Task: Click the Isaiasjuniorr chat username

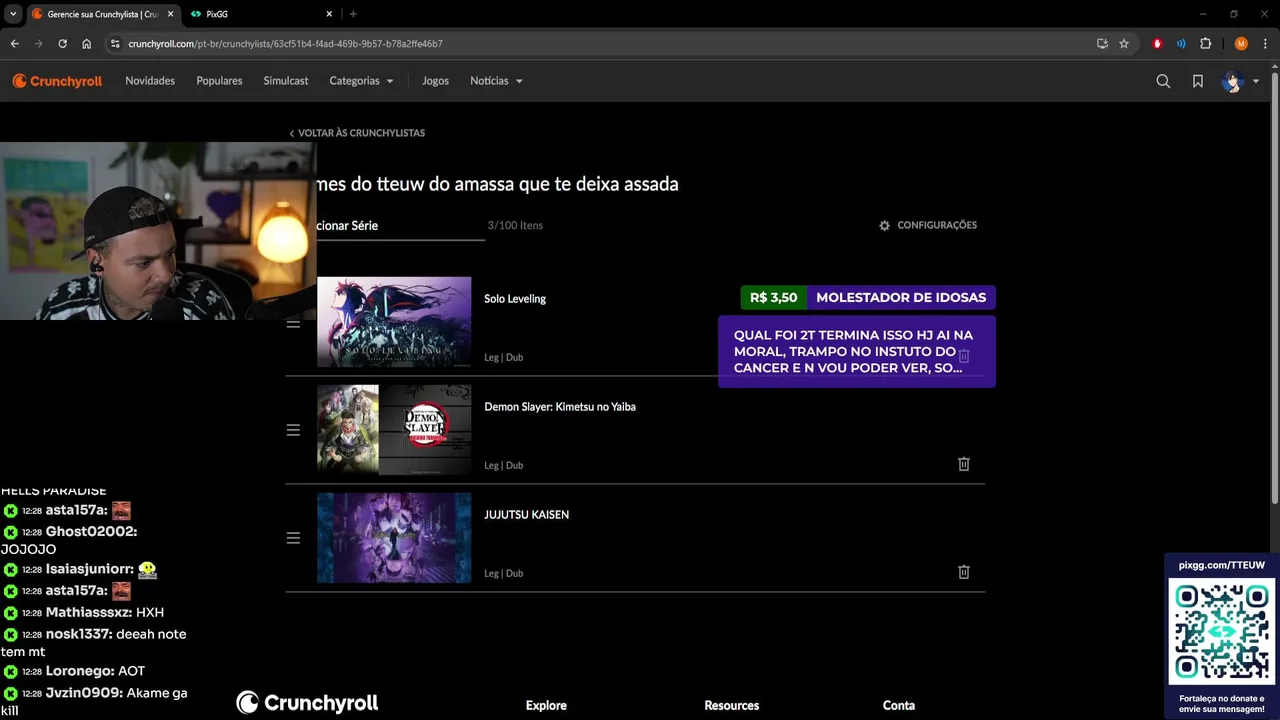Action: [90, 570]
